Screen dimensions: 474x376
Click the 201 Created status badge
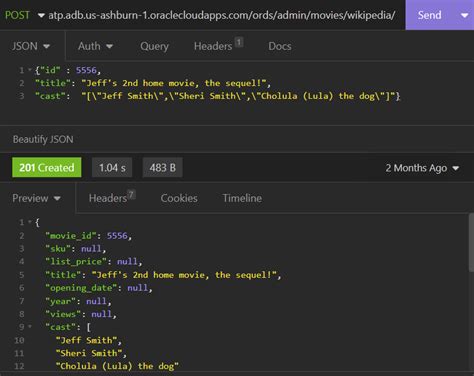point(47,167)
